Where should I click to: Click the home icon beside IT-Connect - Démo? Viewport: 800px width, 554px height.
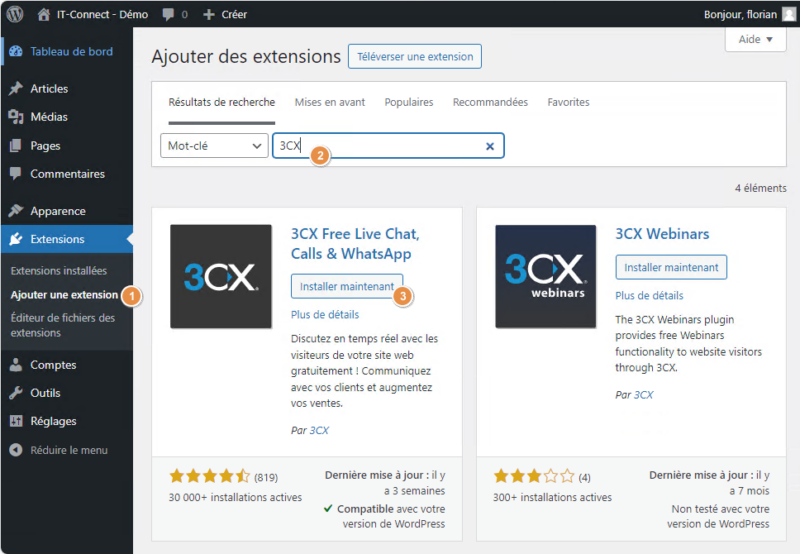click(x=44, y=14)
